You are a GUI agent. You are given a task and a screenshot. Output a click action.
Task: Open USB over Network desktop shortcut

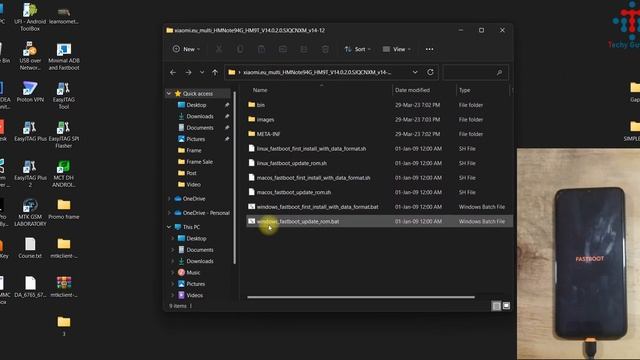(30, 56)
